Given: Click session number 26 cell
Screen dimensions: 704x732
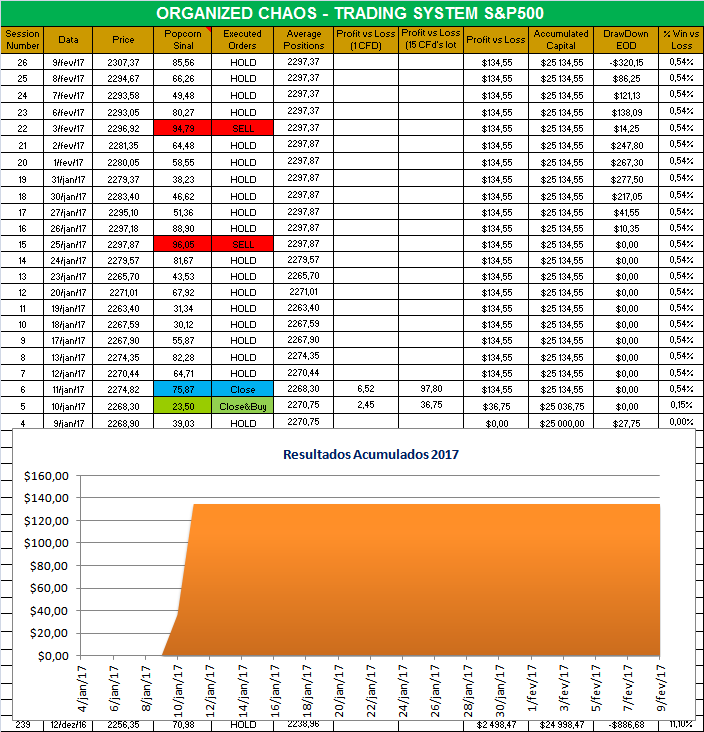Looking at the screenshot, I should (22, 62).
